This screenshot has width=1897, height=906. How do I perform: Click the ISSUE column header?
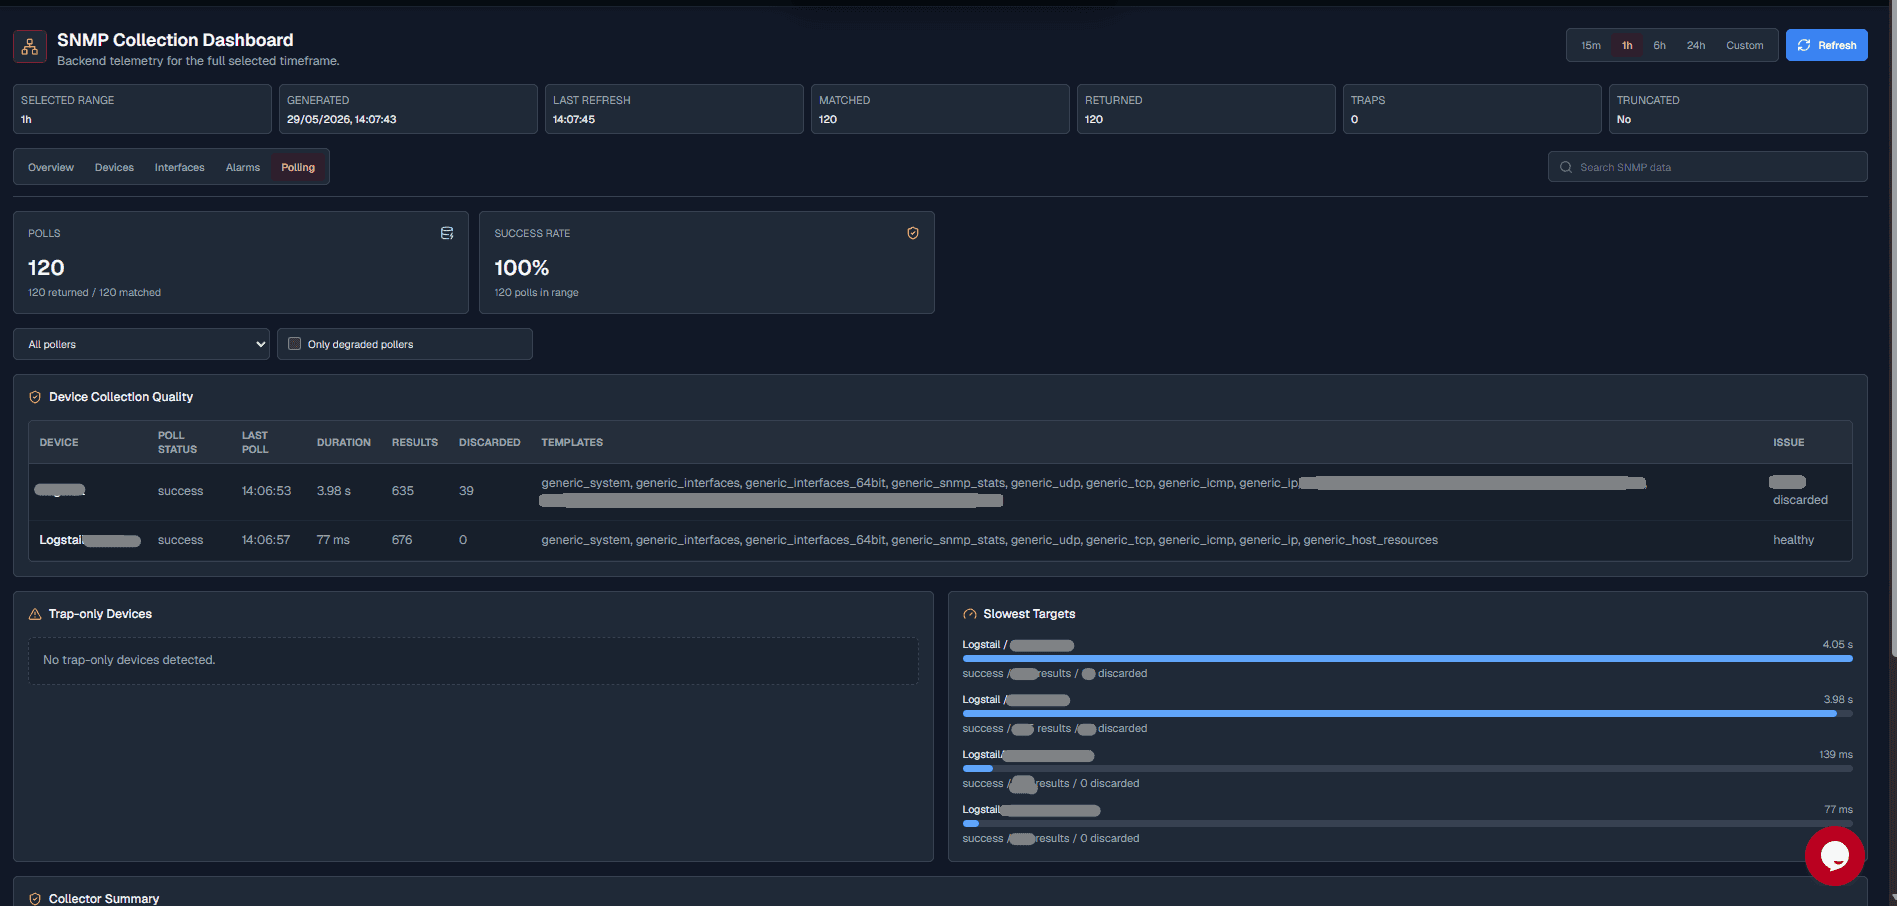[1789, 442]
